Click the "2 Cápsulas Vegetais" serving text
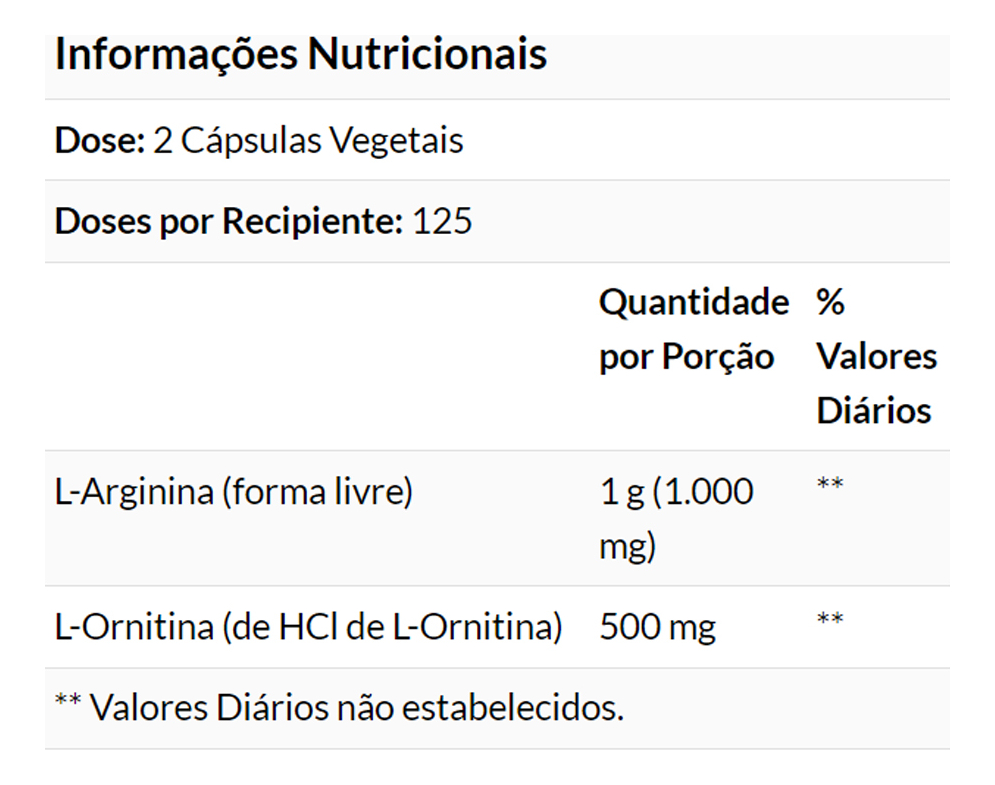The width and height of the screenshot is (995, 785). click(x=308, y=140)
